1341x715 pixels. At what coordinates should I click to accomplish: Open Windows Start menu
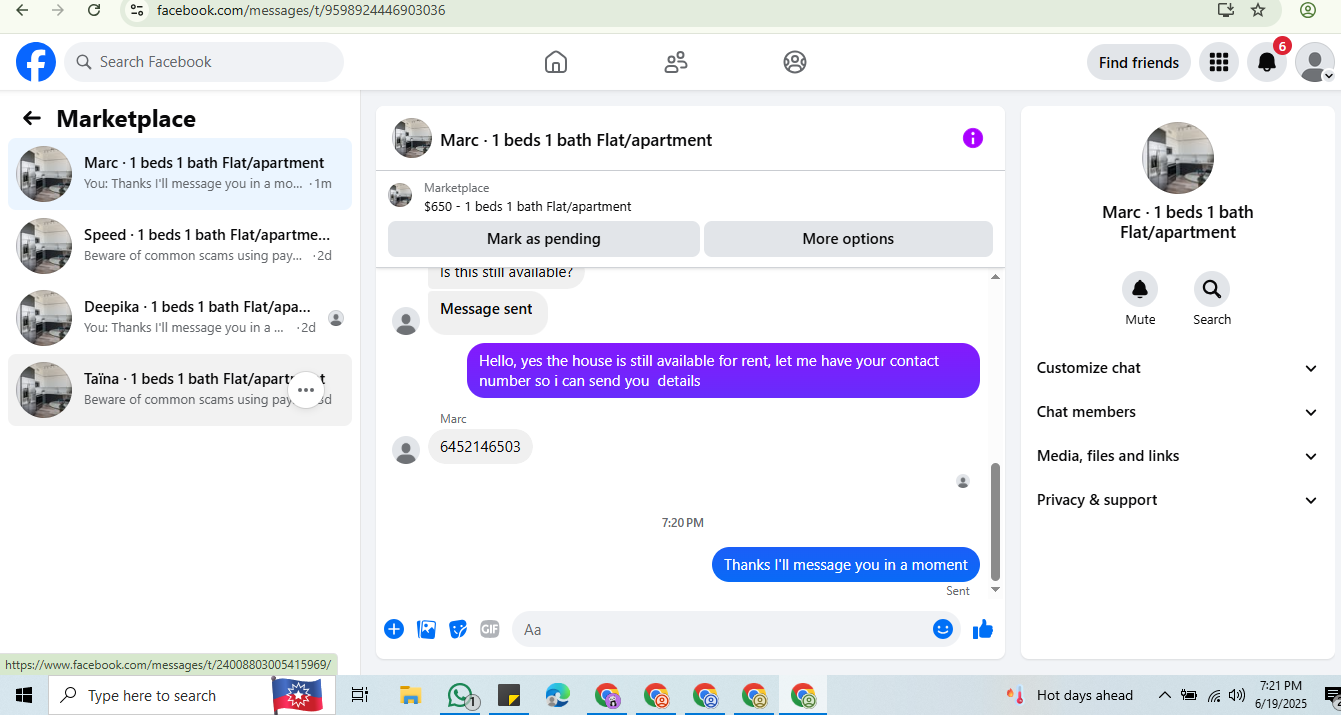point(23,695)
